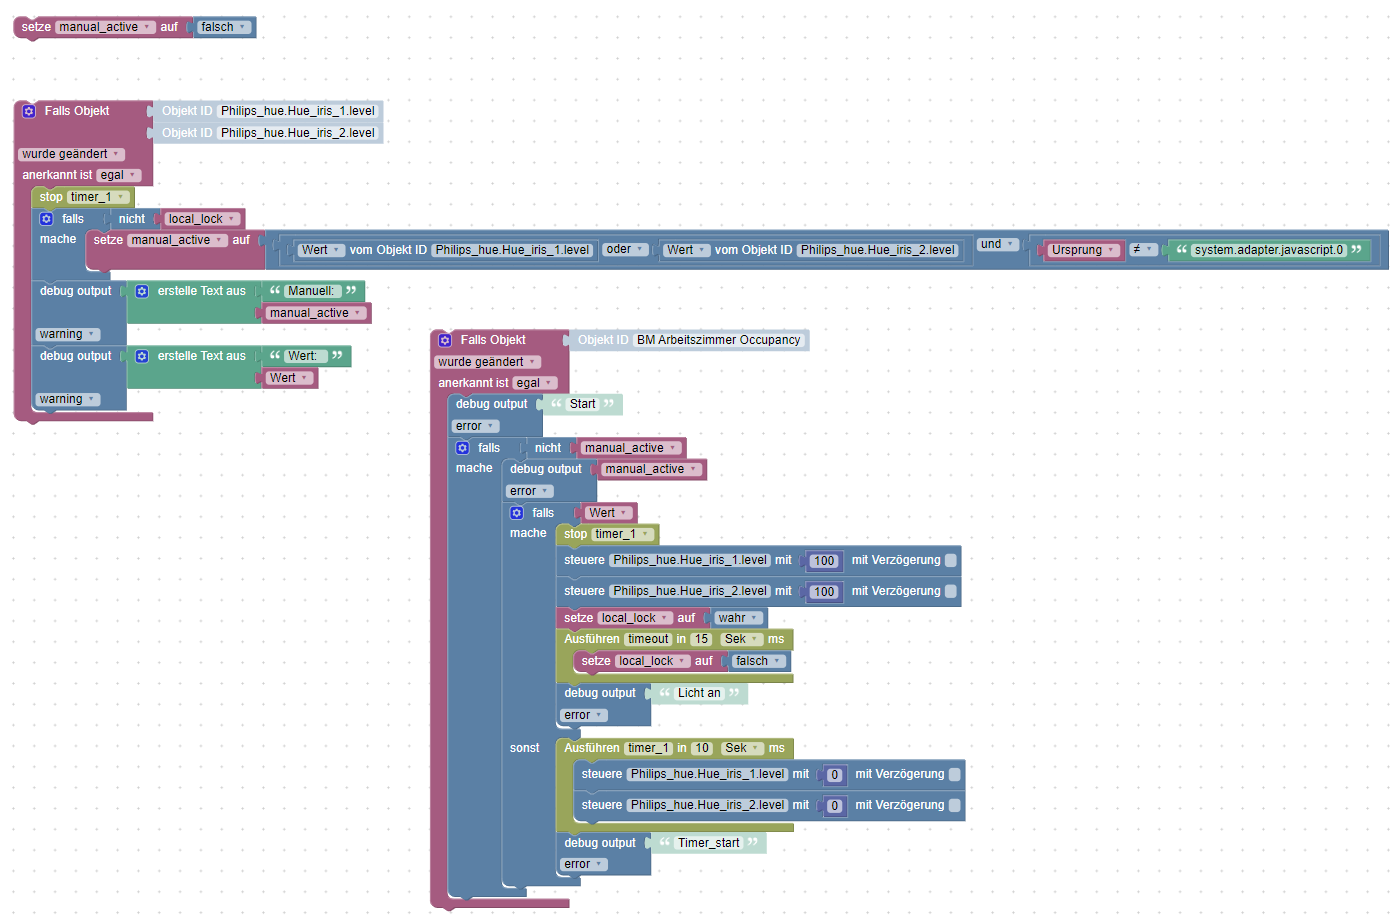Screen dimensions: 1394x924
Task: Open gear on 'falls Wert' block
Action: coord(516,513)
